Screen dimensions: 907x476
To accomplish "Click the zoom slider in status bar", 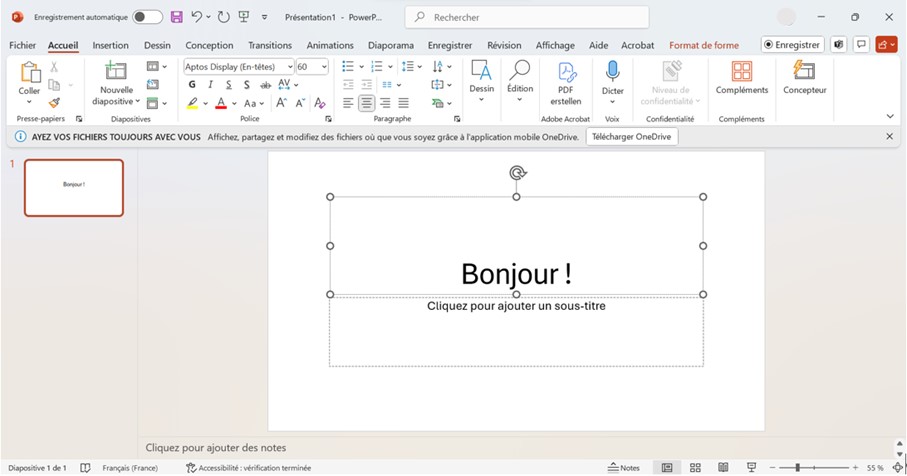I will [797, 468].
